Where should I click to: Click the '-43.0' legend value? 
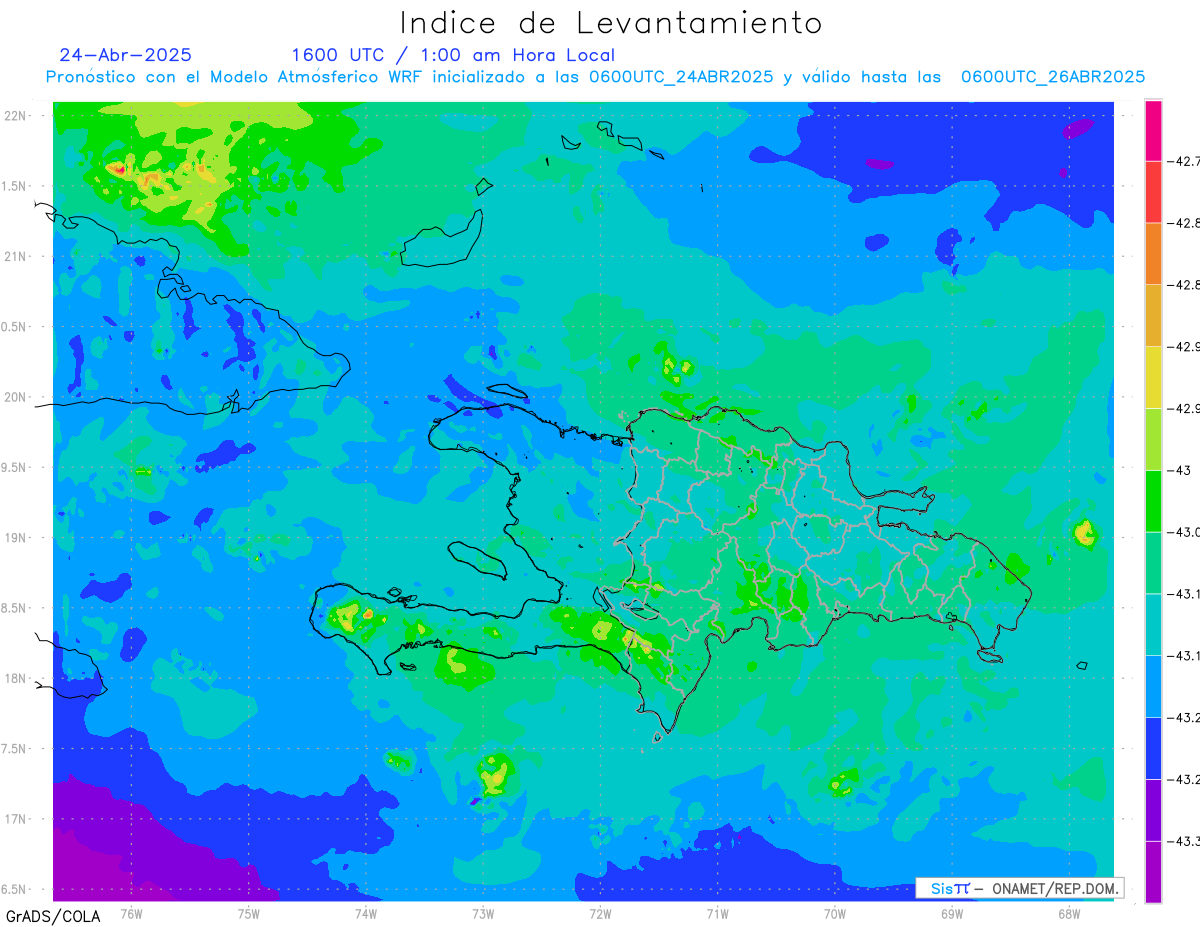click(x=1186, y=532)
